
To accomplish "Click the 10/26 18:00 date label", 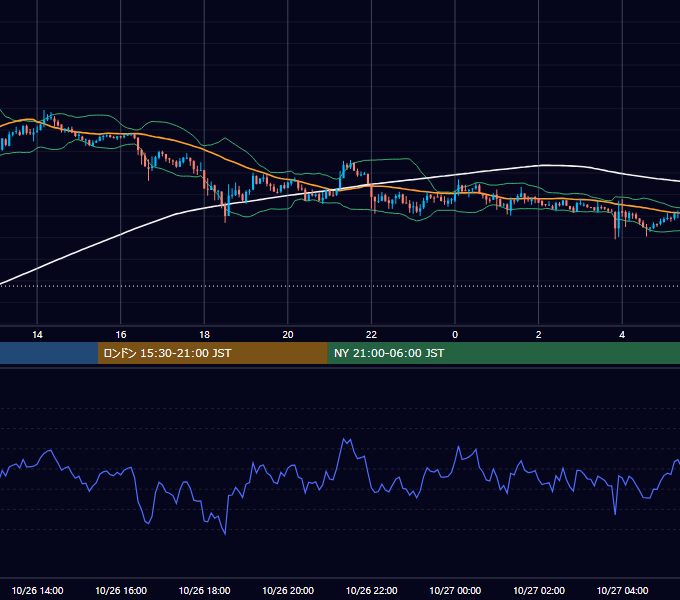I will coord(204,590).
